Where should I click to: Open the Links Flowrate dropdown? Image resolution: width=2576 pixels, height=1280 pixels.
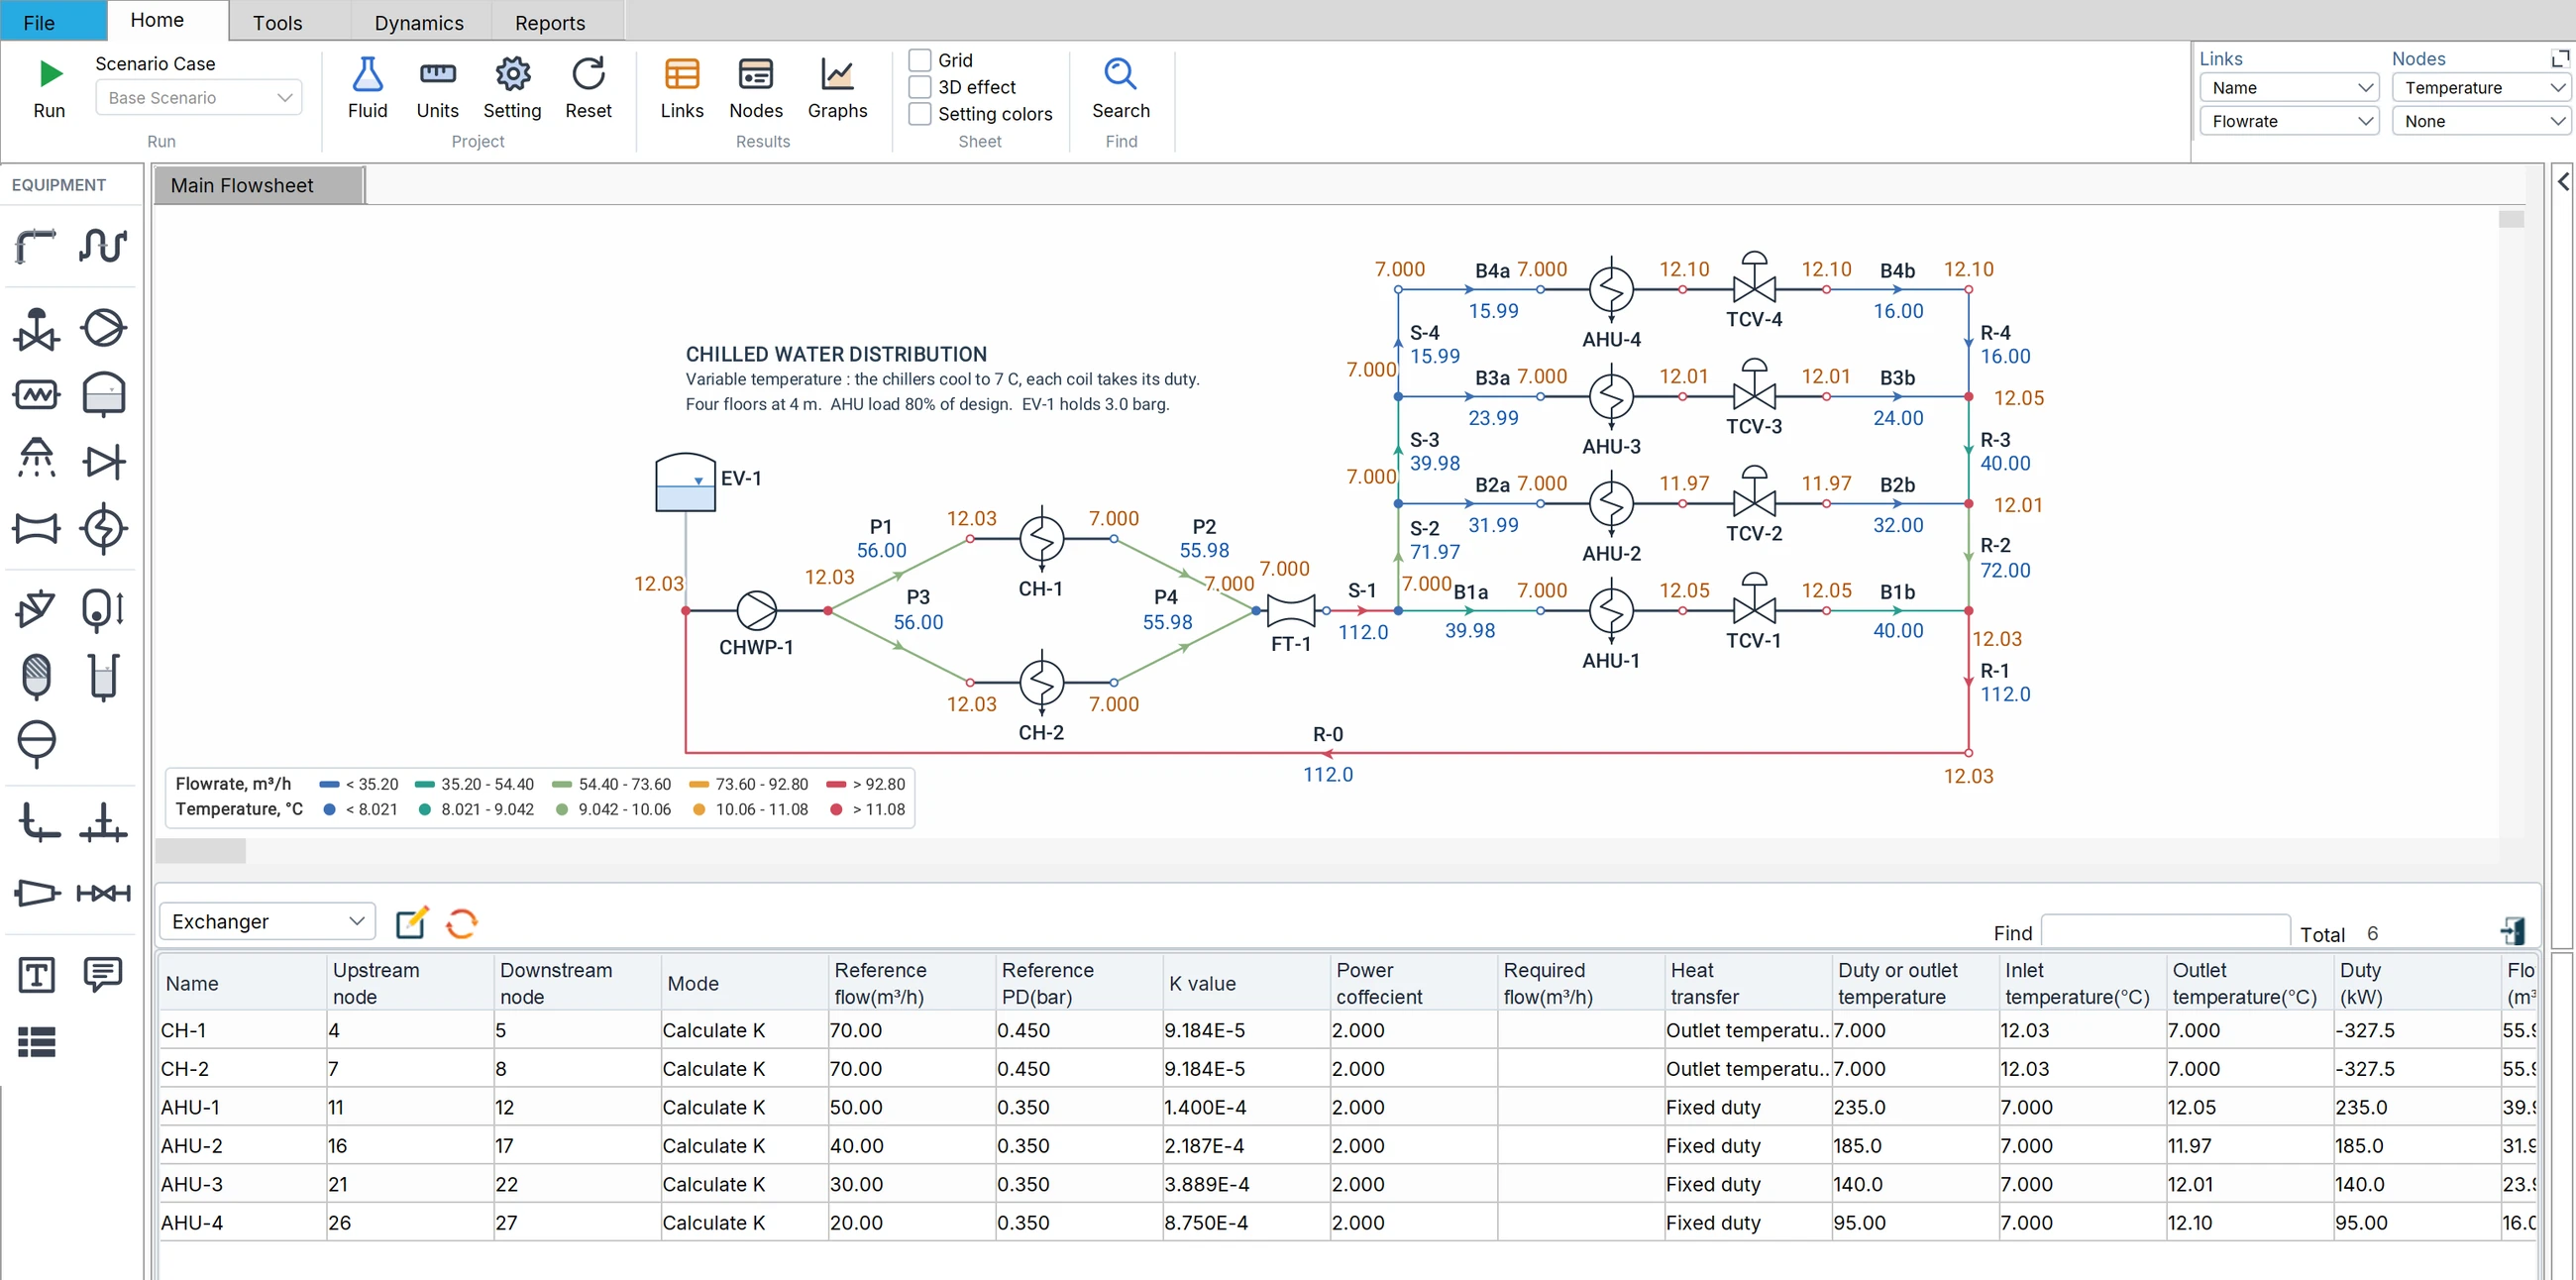(2289, 121)
